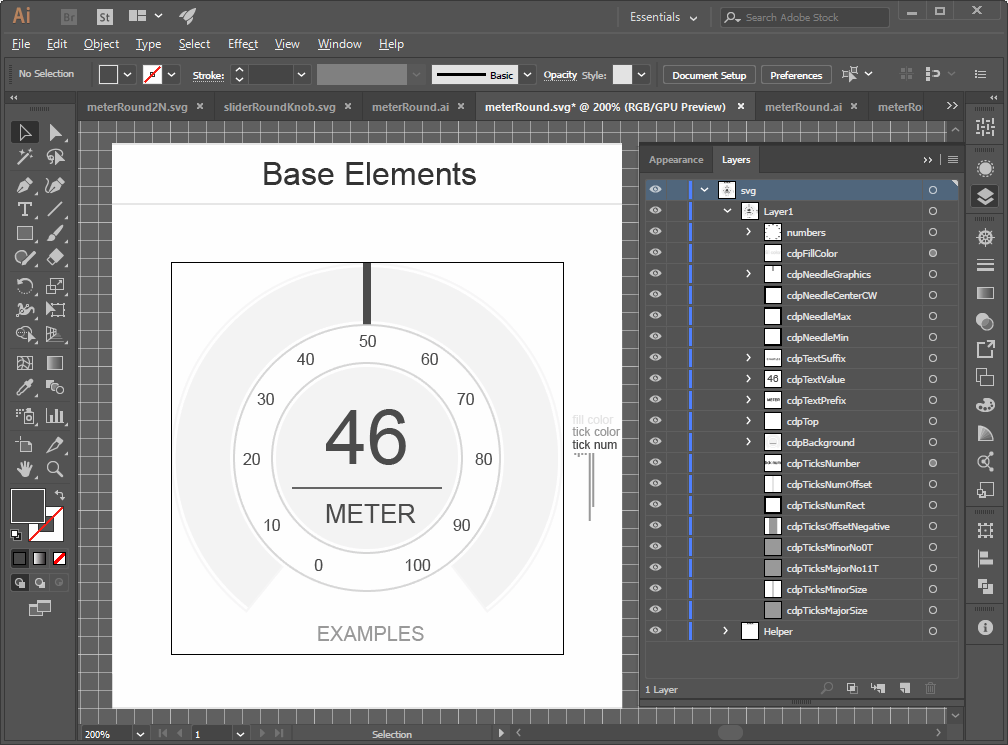Select the Hand tool
Screen dimensions: 1008x745
pos(25,468)
